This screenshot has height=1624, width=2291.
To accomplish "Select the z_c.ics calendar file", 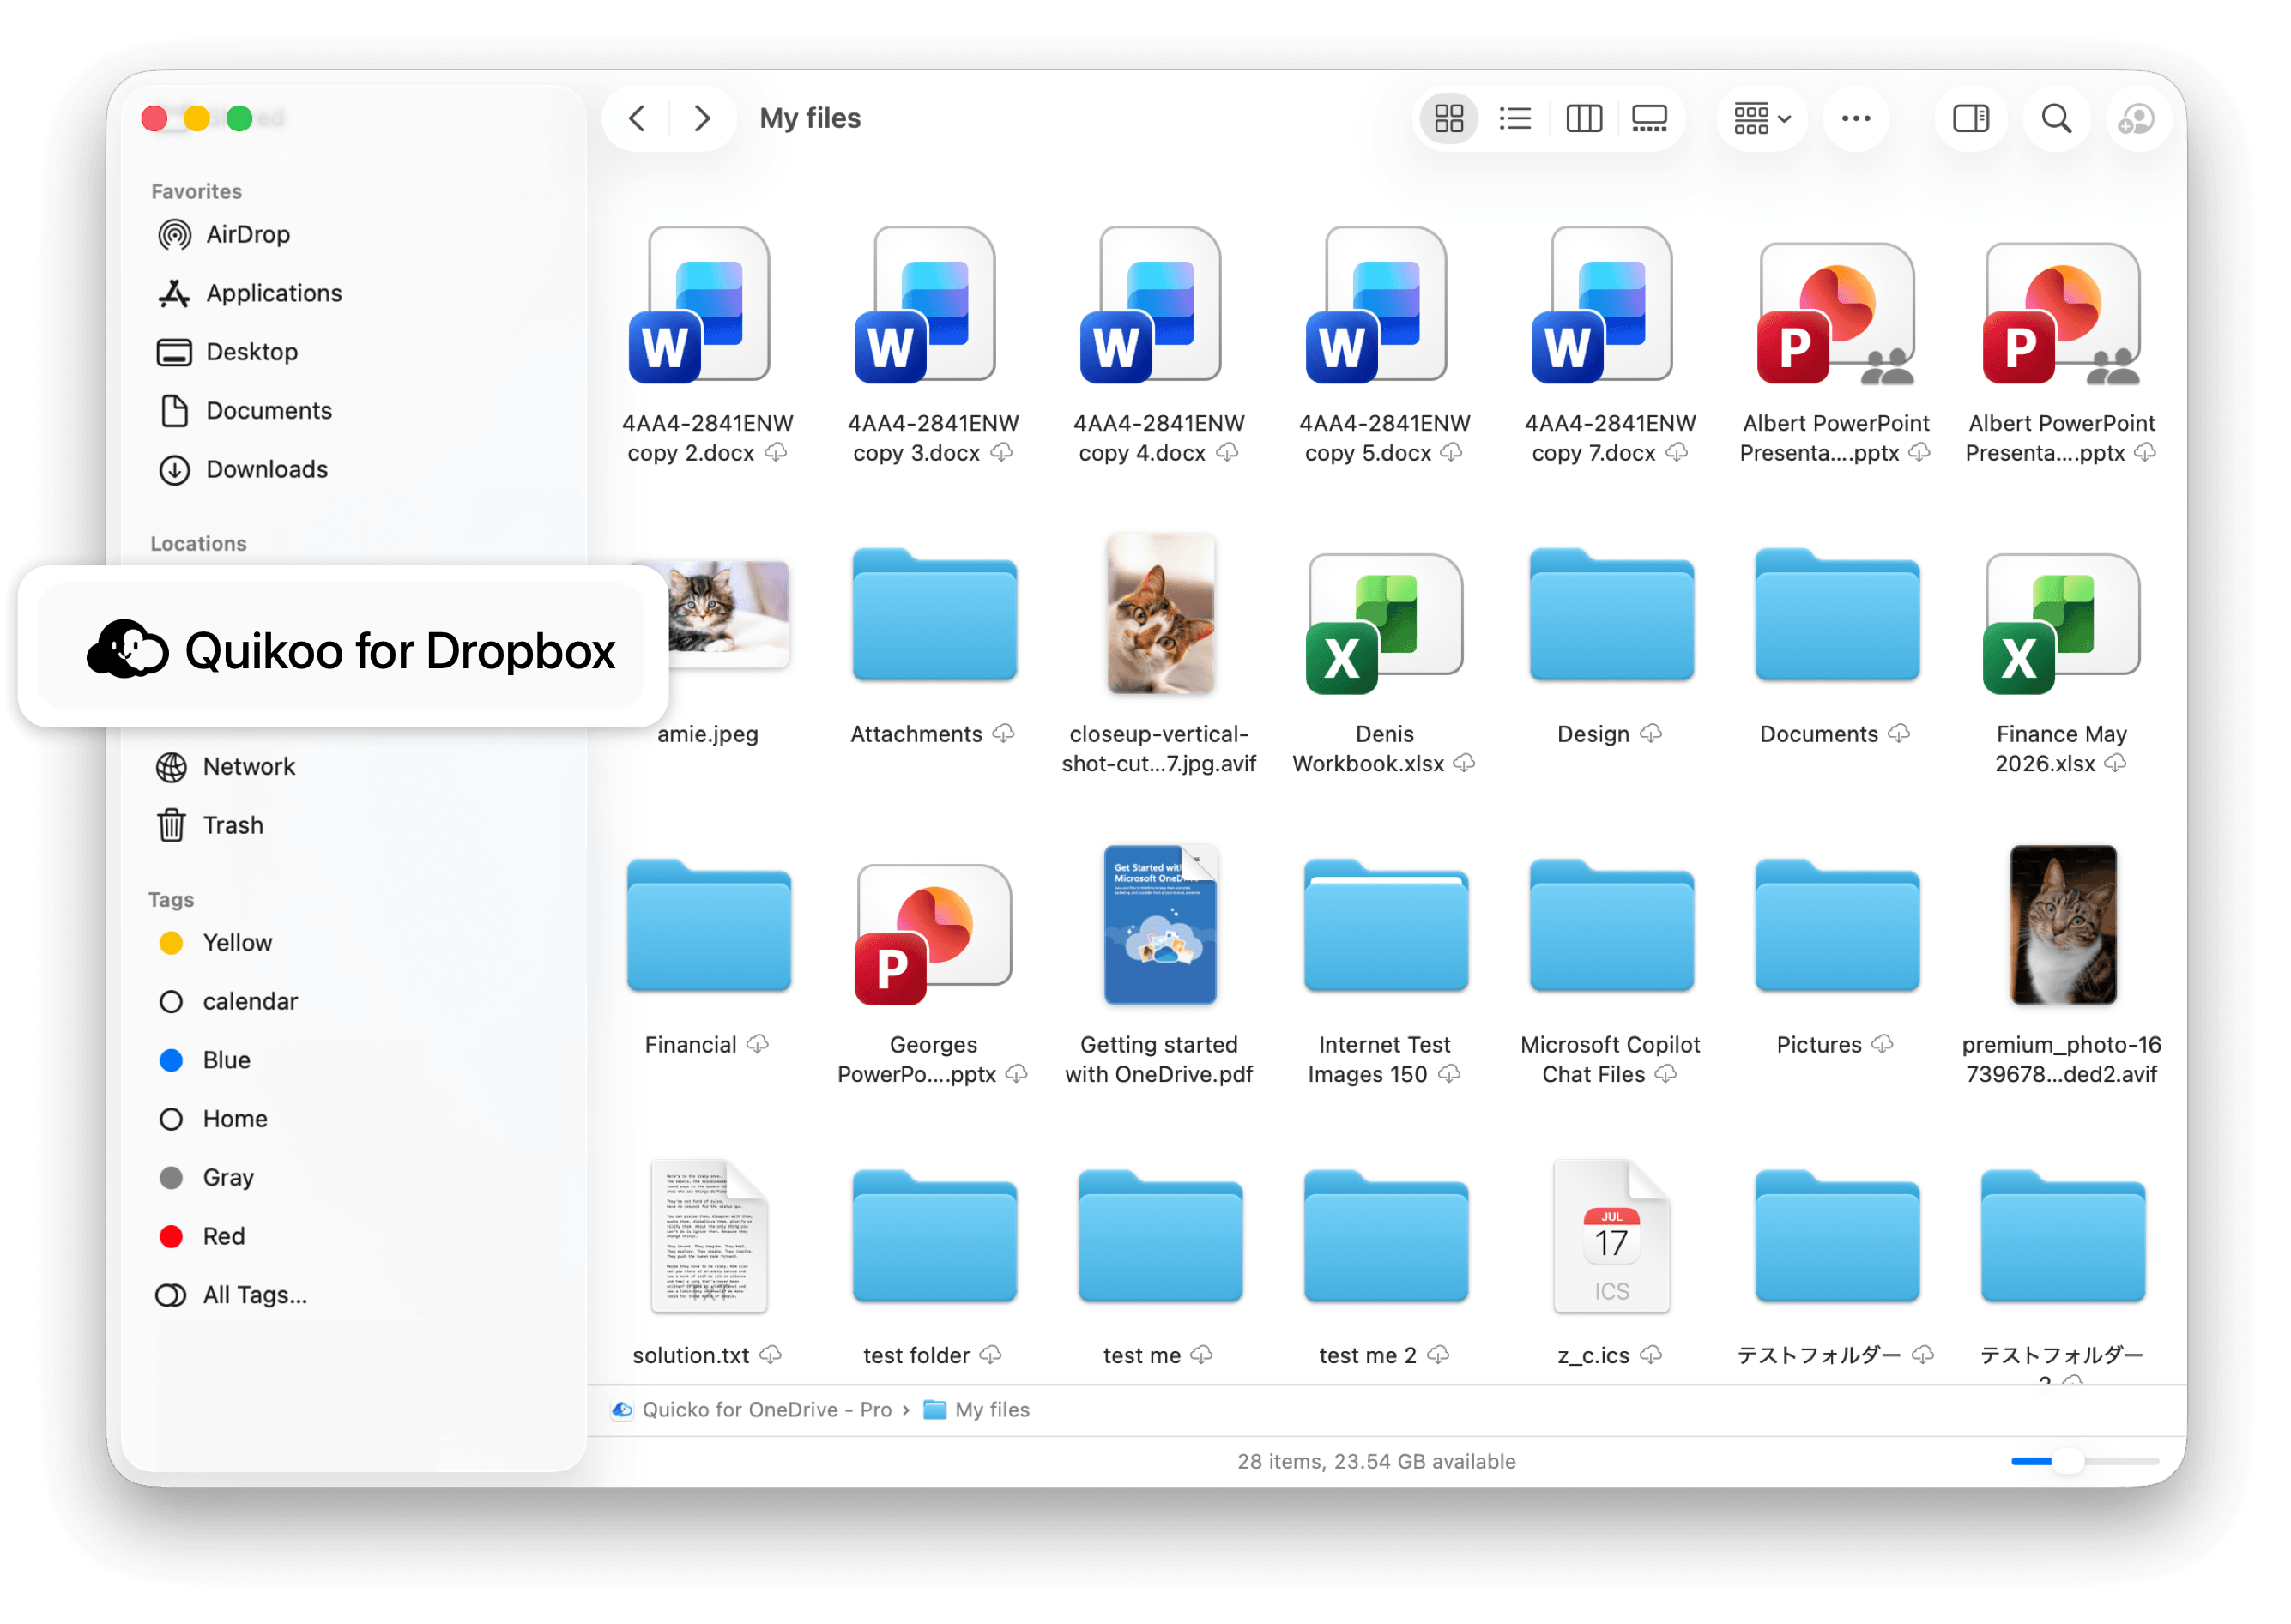I will pos(1612,1238).
